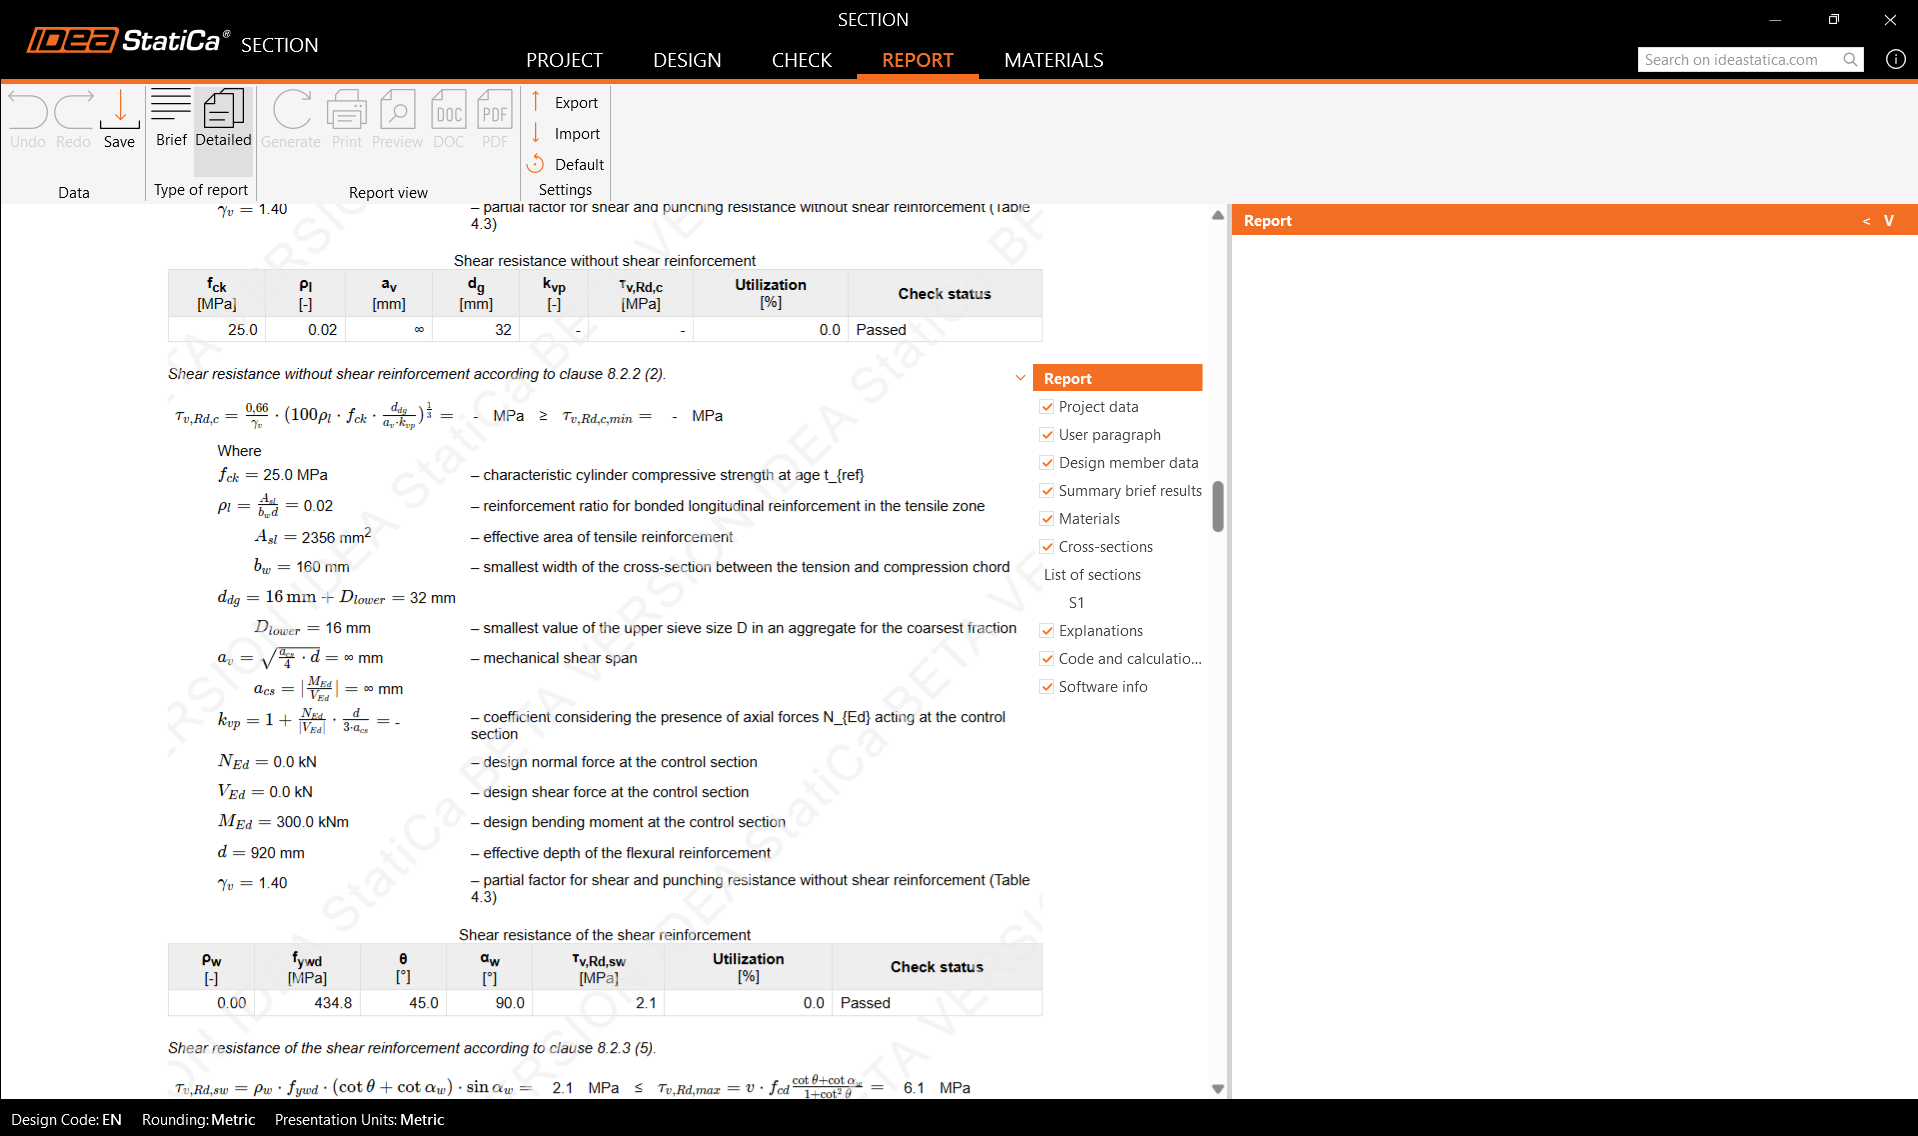Disable the Software info checkbox
Image resolution: width=1918 pixels, height=1136 pixels.
point(1047,687)
